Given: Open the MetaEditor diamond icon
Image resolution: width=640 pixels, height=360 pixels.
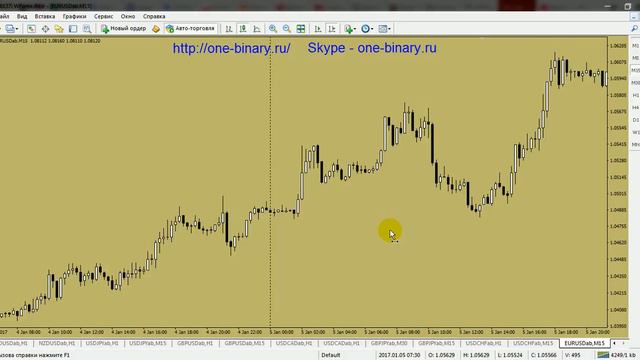Looking at the screenshot, I should [x=156, y=29].
